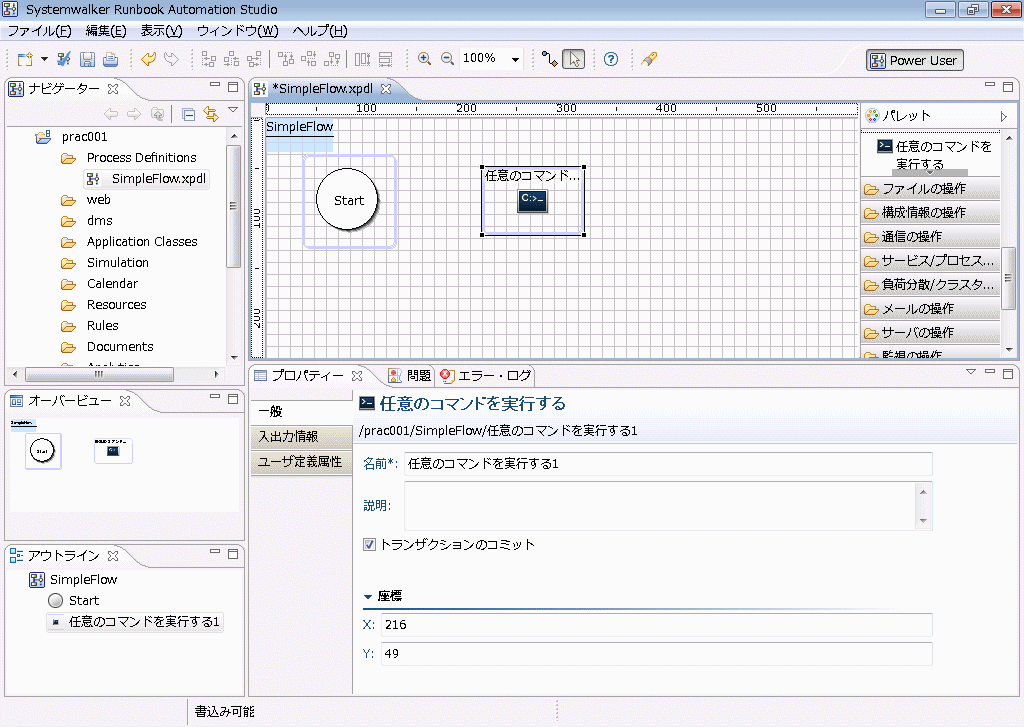Expand the 通信の操作 palette drawer
The height and width of the screenshot is (727, 1024).
point(931,237)
